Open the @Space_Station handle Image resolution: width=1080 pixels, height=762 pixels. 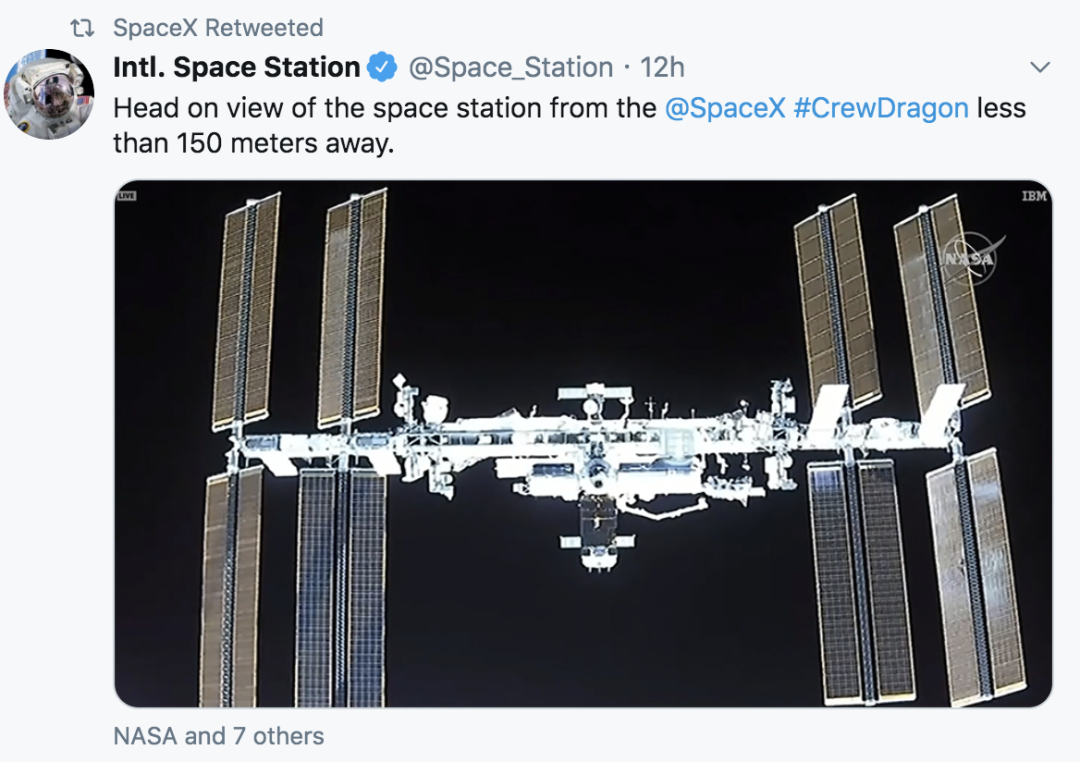tap(510, 68)
